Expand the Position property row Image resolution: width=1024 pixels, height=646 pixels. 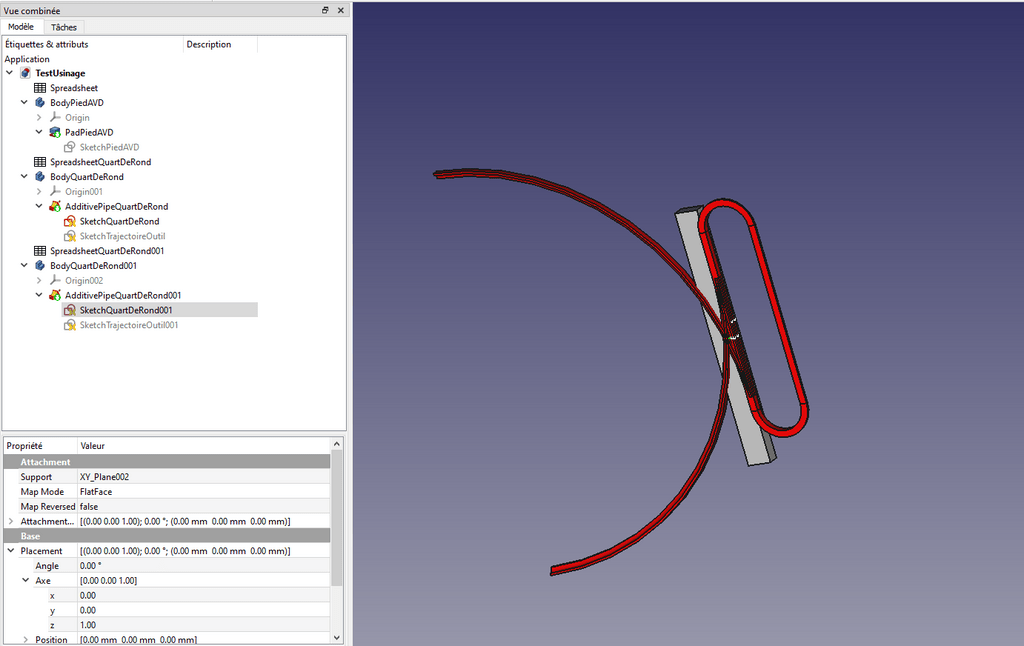coord(25,640)
